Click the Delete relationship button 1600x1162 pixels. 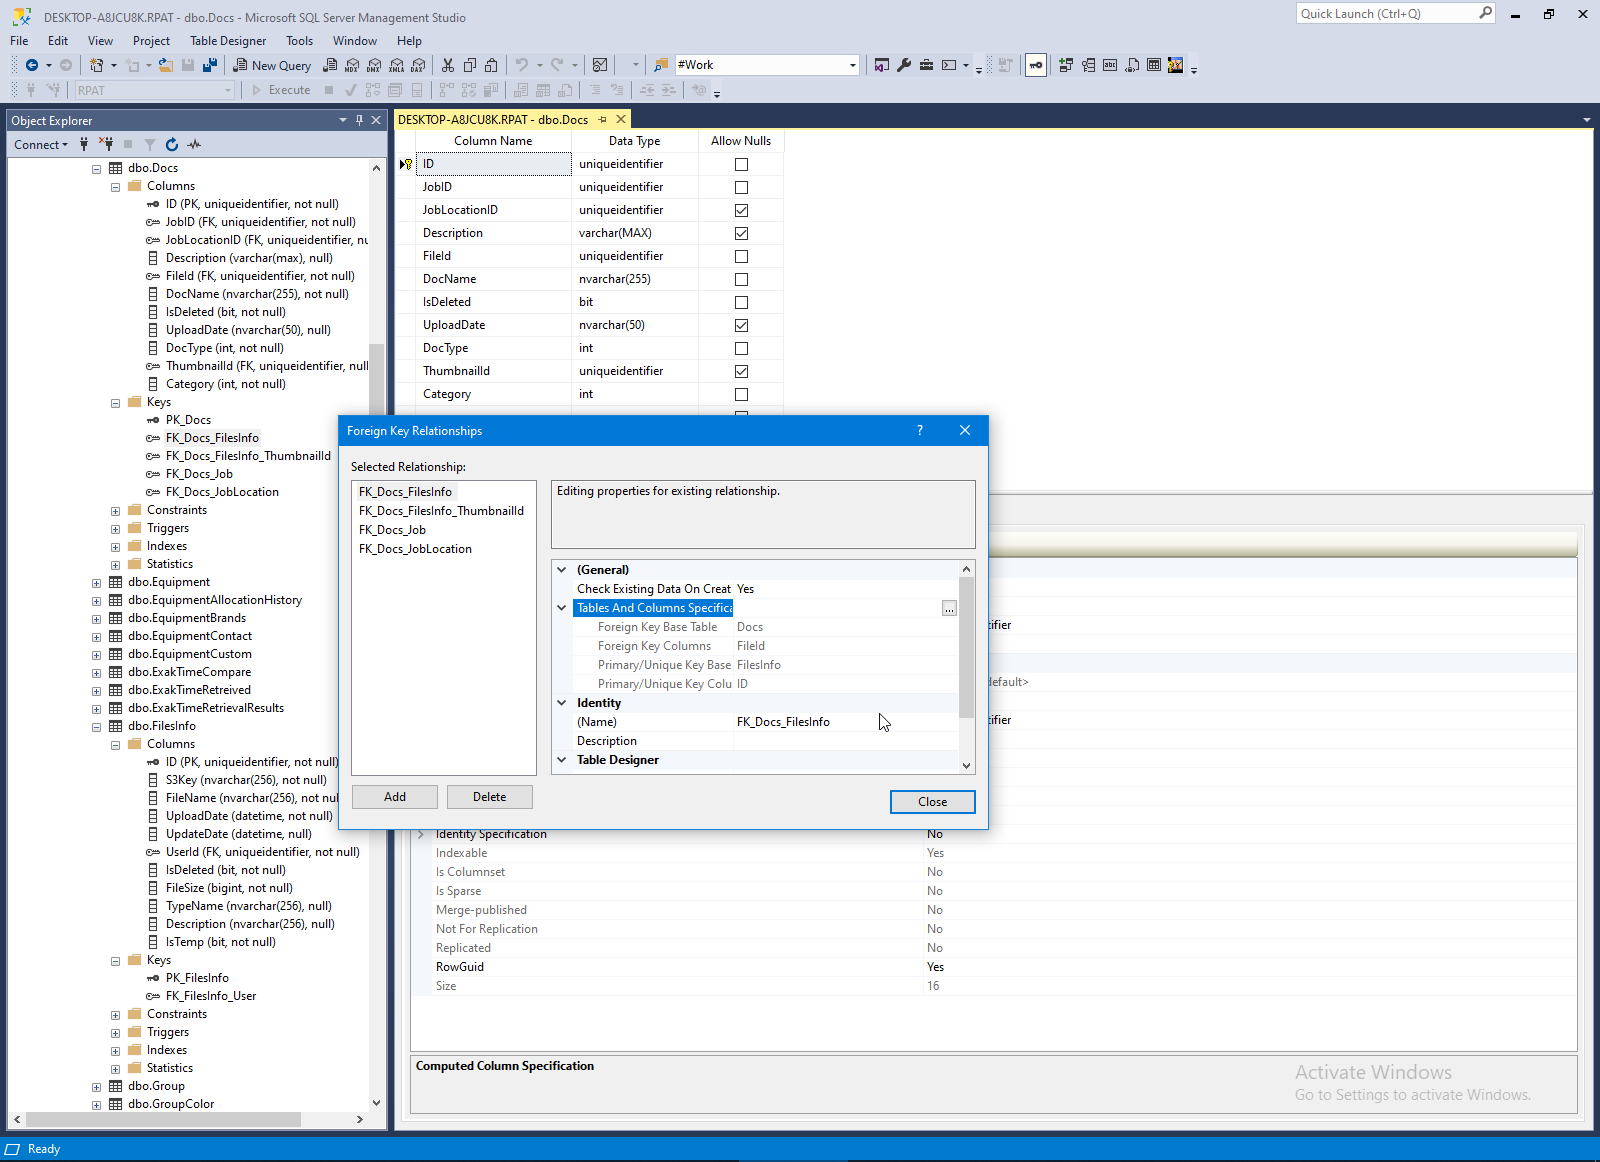pyautogui.click(x=490, y=797)
